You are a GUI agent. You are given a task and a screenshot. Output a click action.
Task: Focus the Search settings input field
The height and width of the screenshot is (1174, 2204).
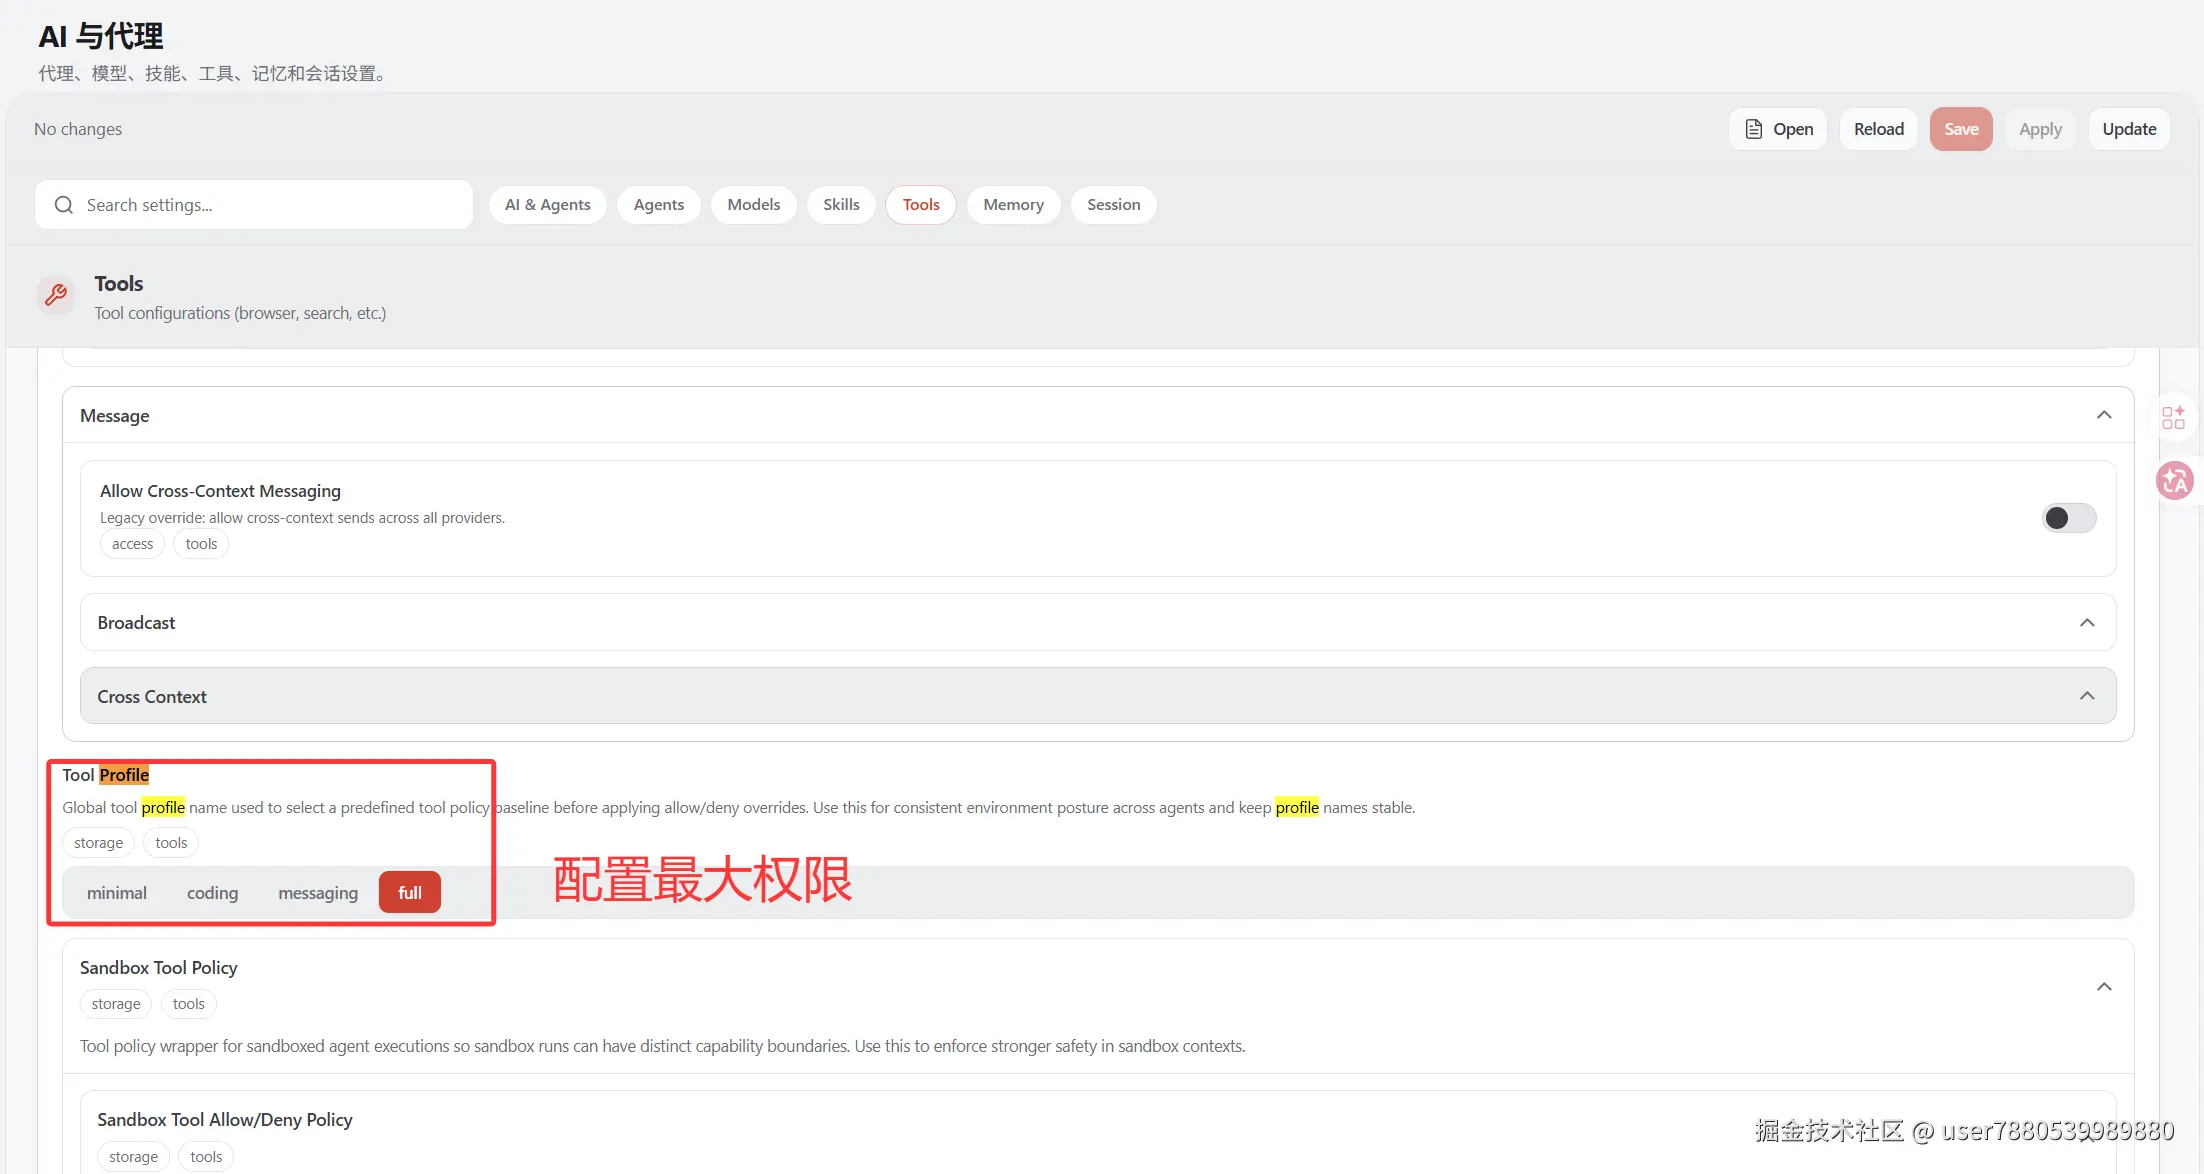(254, 205)
